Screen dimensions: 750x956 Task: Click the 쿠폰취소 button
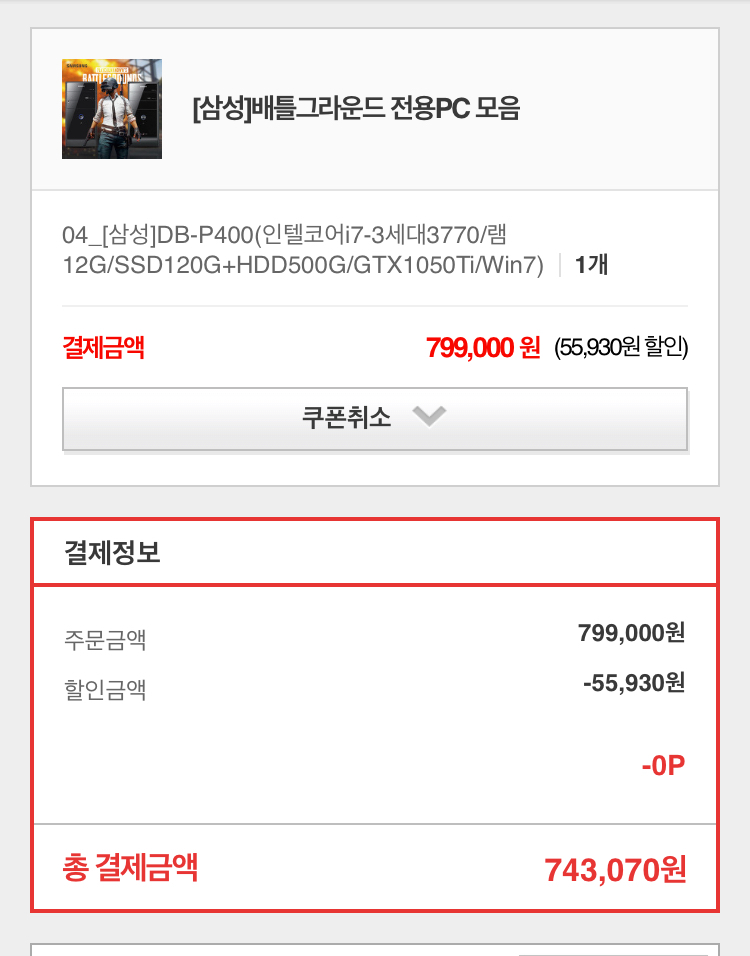pyautogui.click(x=375, y=419)
